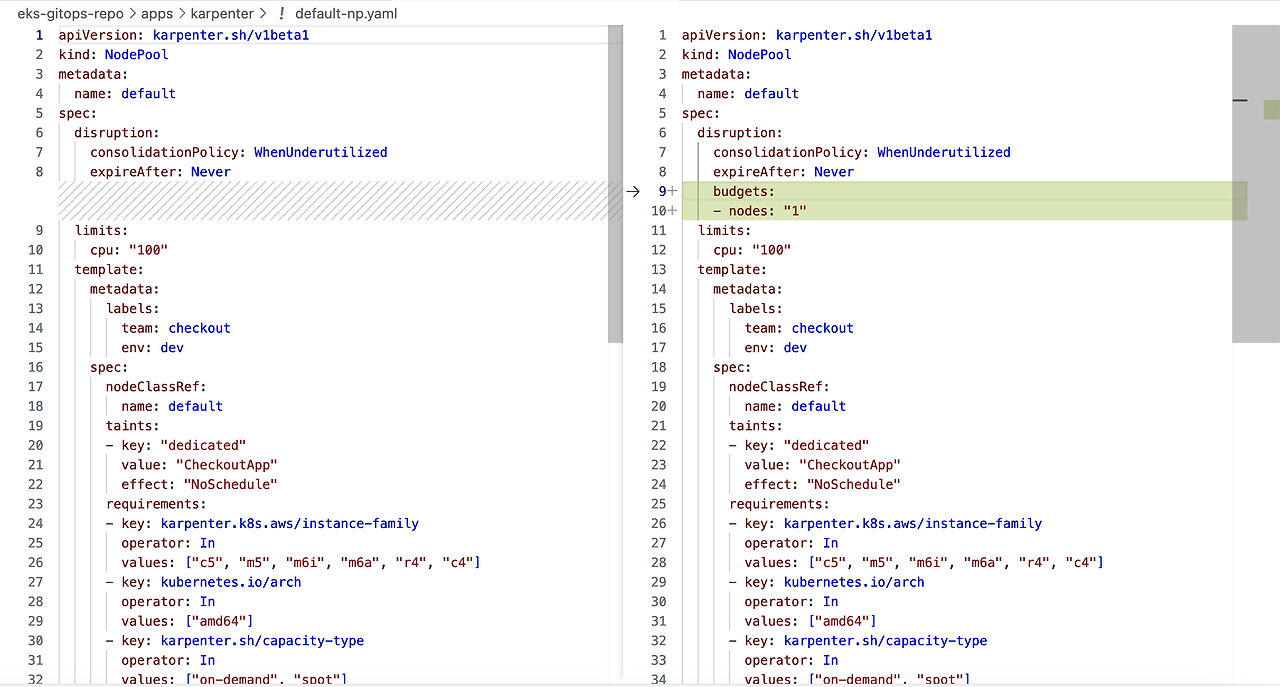Click 'WhenUnderutilized' in the left pane
The height and width of the screenshot is (687, 1280).
click(320, 152)
